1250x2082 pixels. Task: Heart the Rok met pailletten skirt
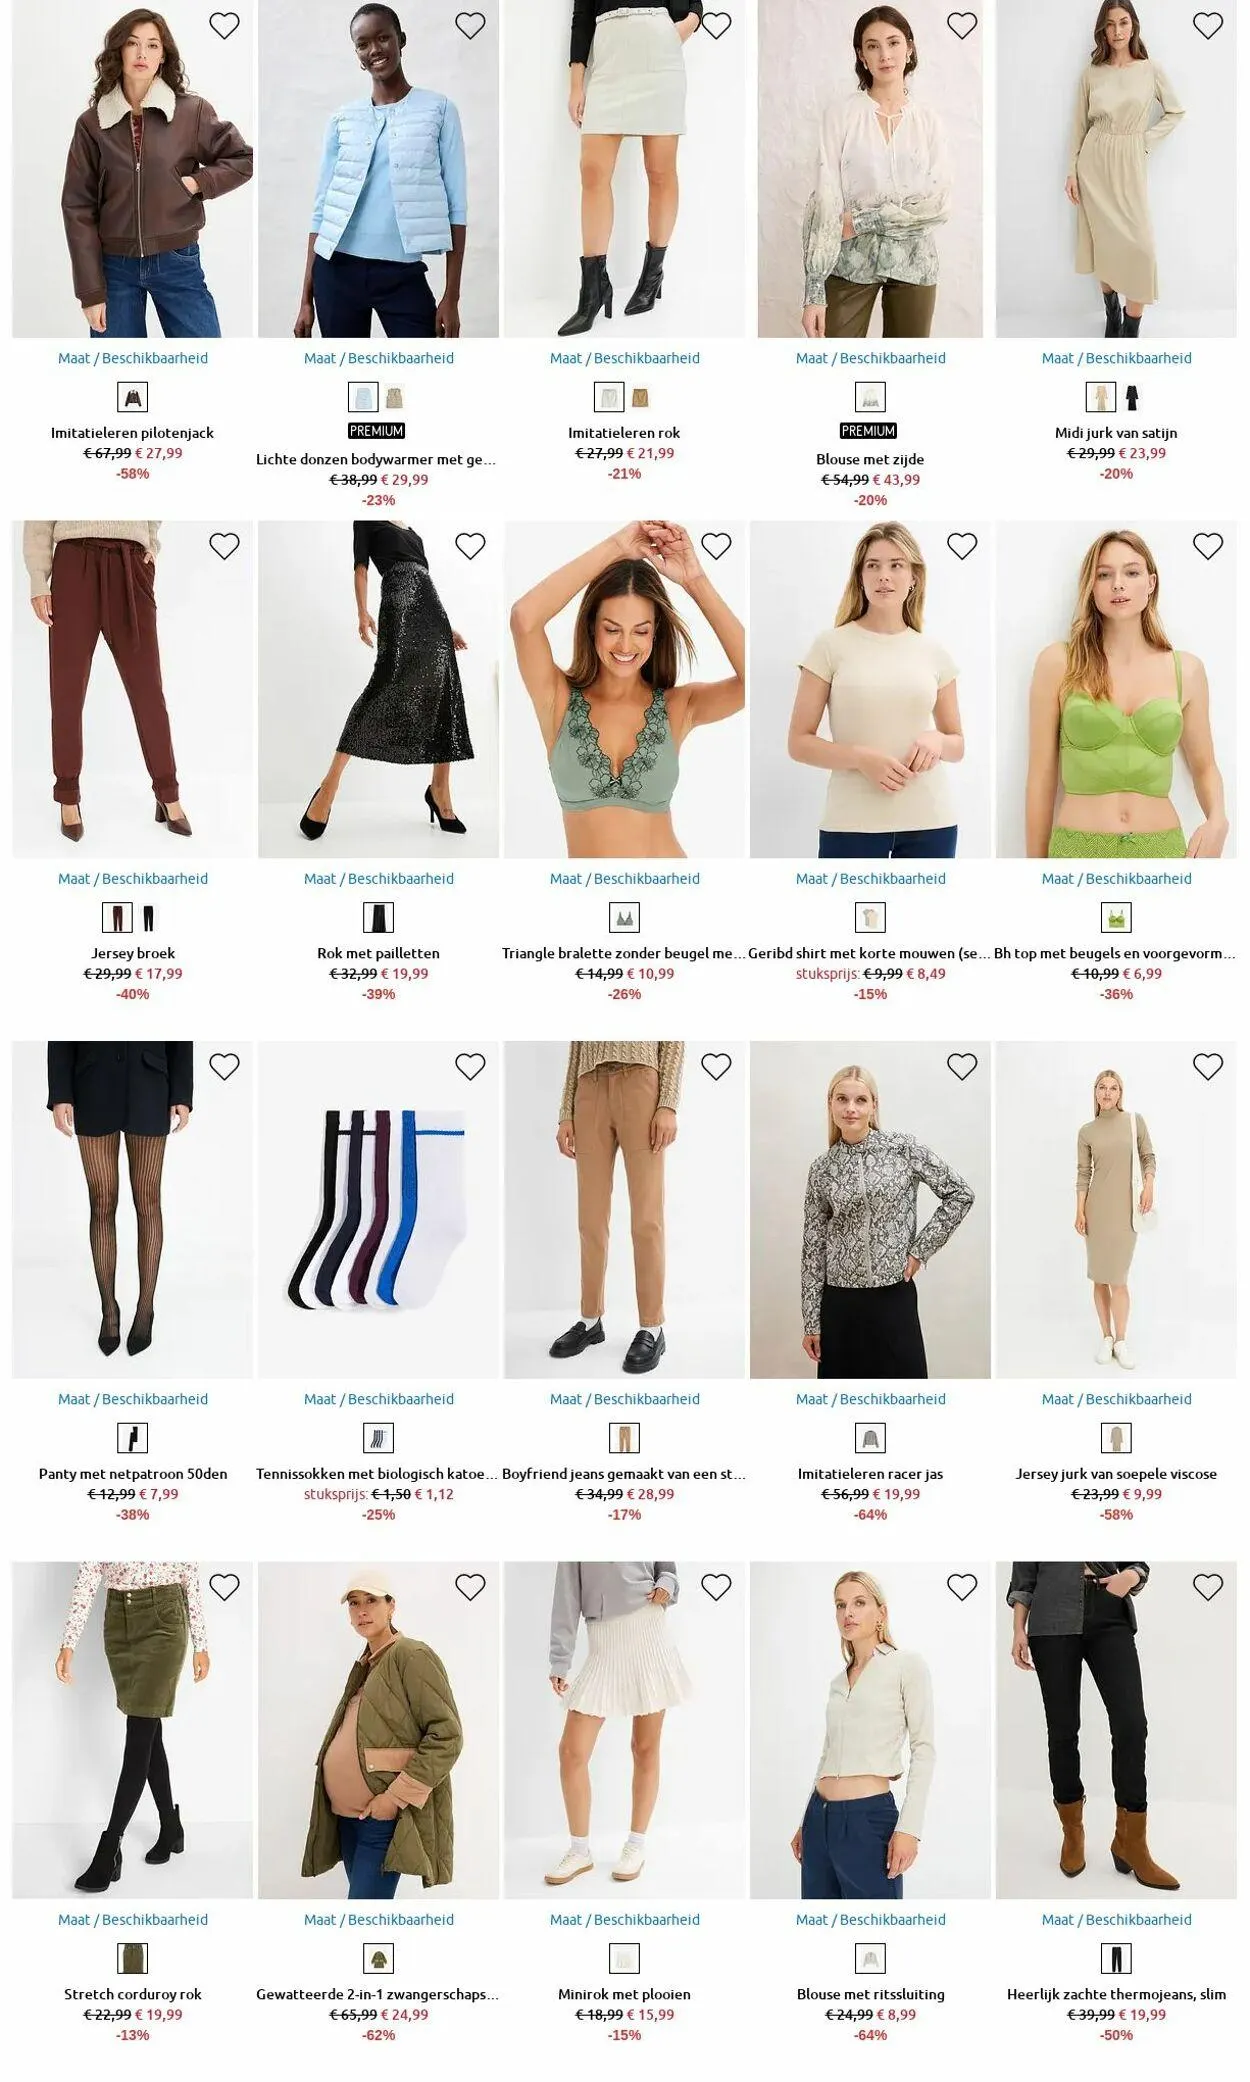tap(470, 546)
